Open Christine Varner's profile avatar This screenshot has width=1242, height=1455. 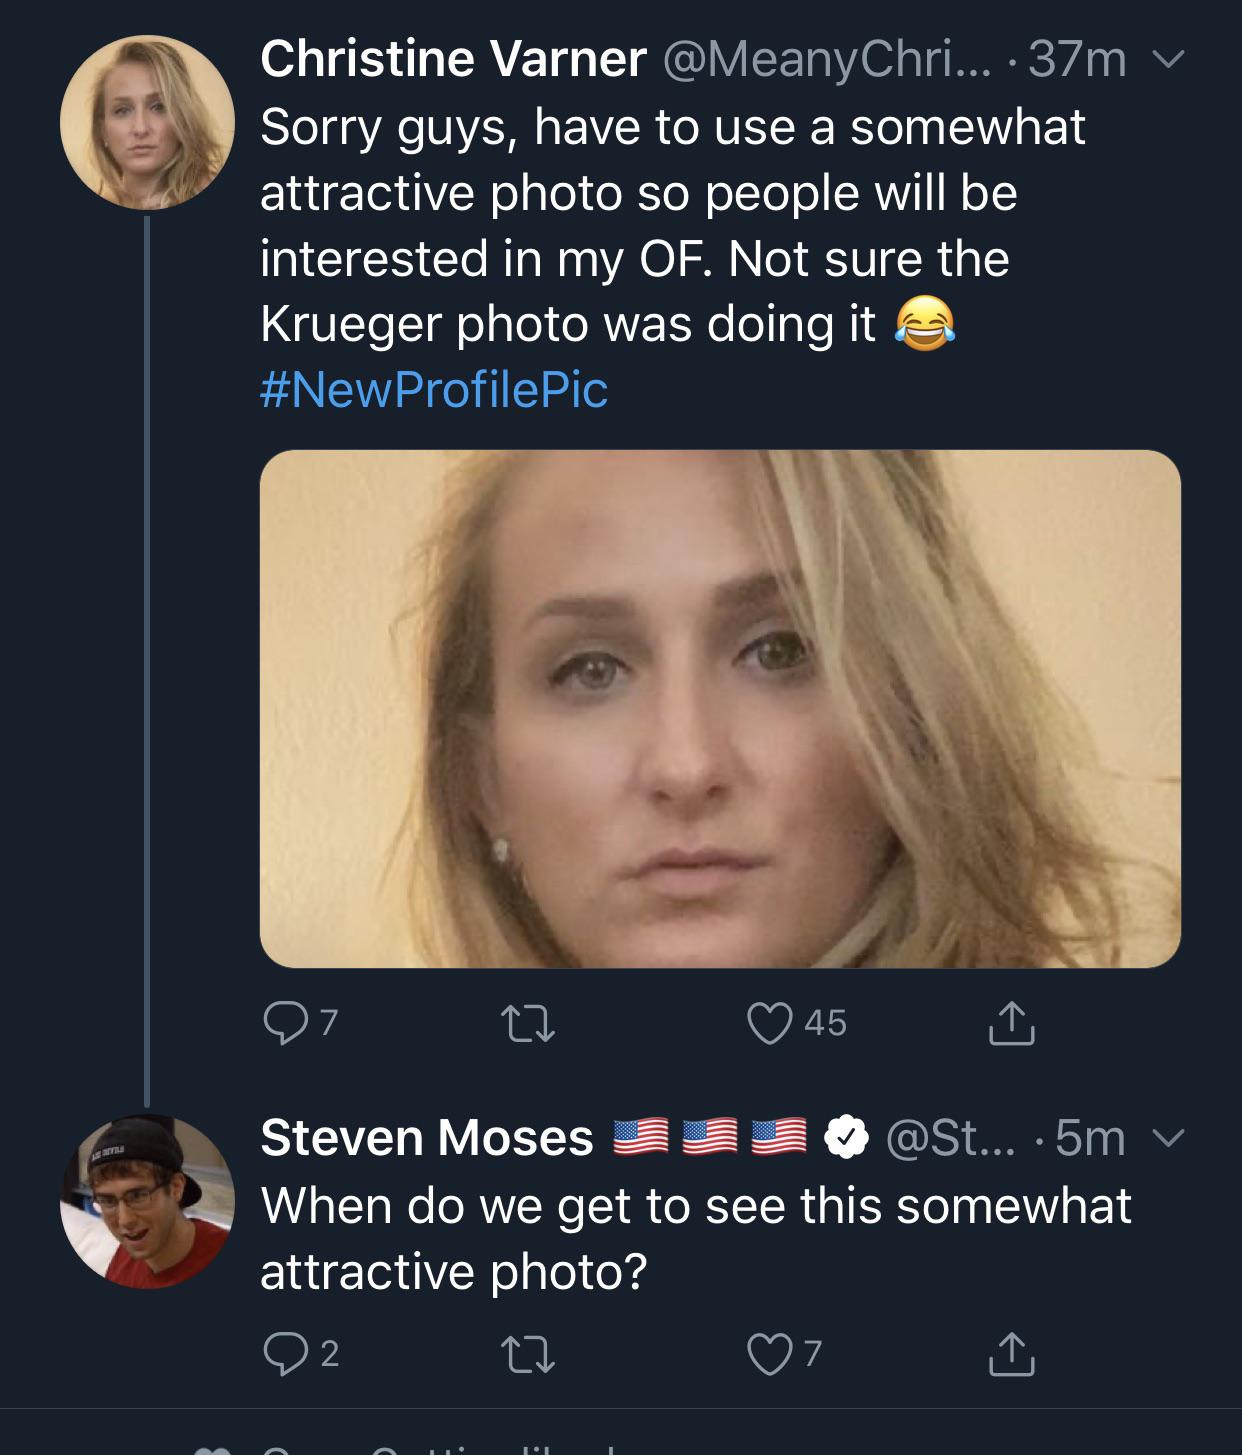click(147, 122)
